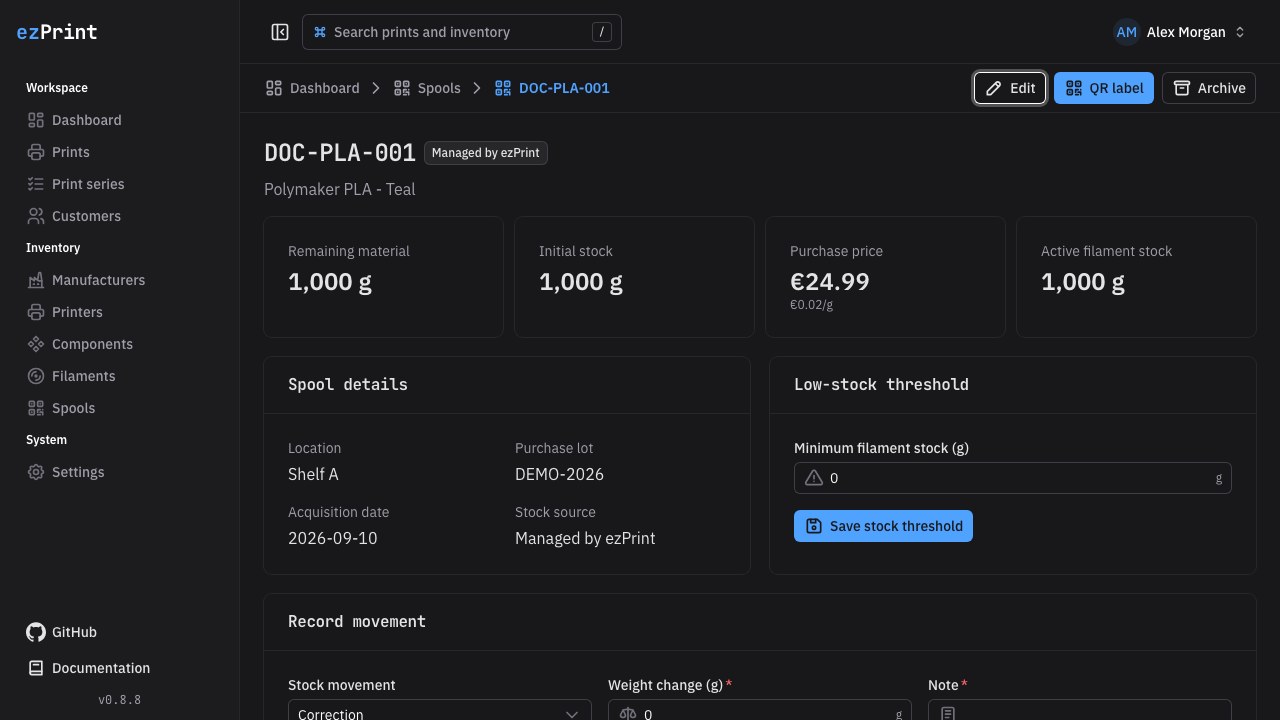Click the Edit button
The height and width of the screenshot is (720, 1280).
(x=1010, y=88)
